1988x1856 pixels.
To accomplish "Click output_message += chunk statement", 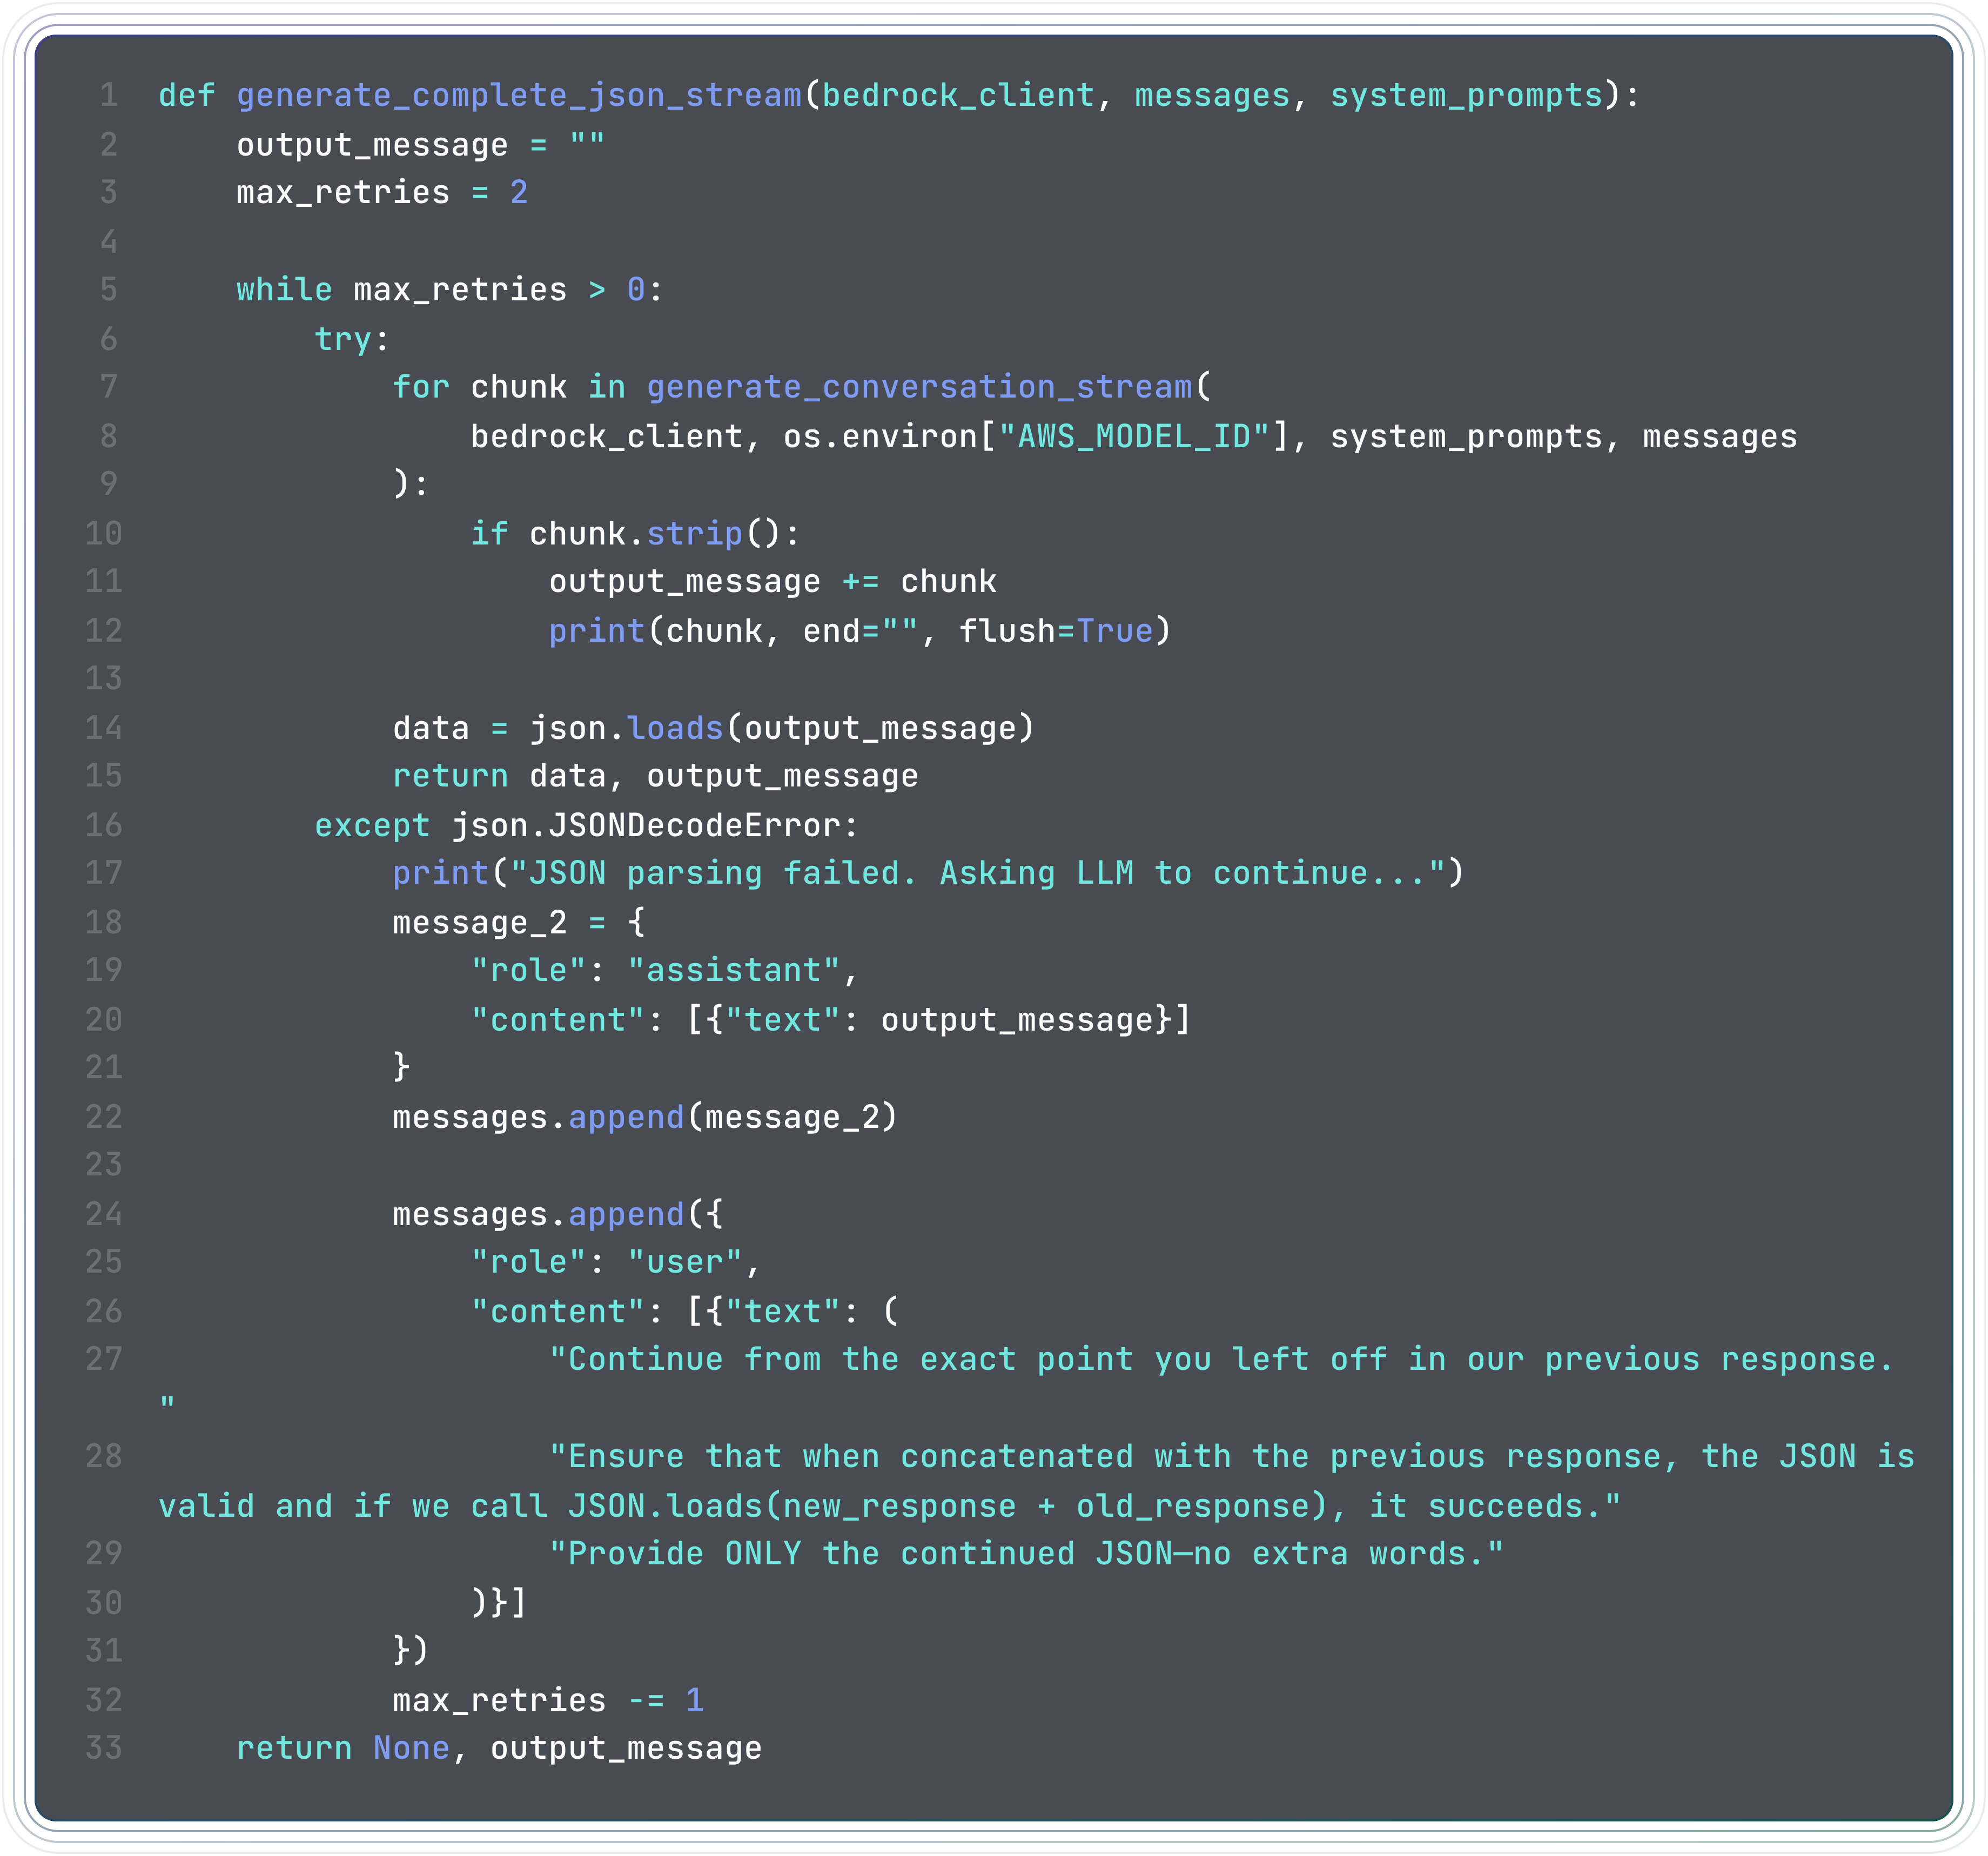I will pyautogui.click(x=772, y=581).
